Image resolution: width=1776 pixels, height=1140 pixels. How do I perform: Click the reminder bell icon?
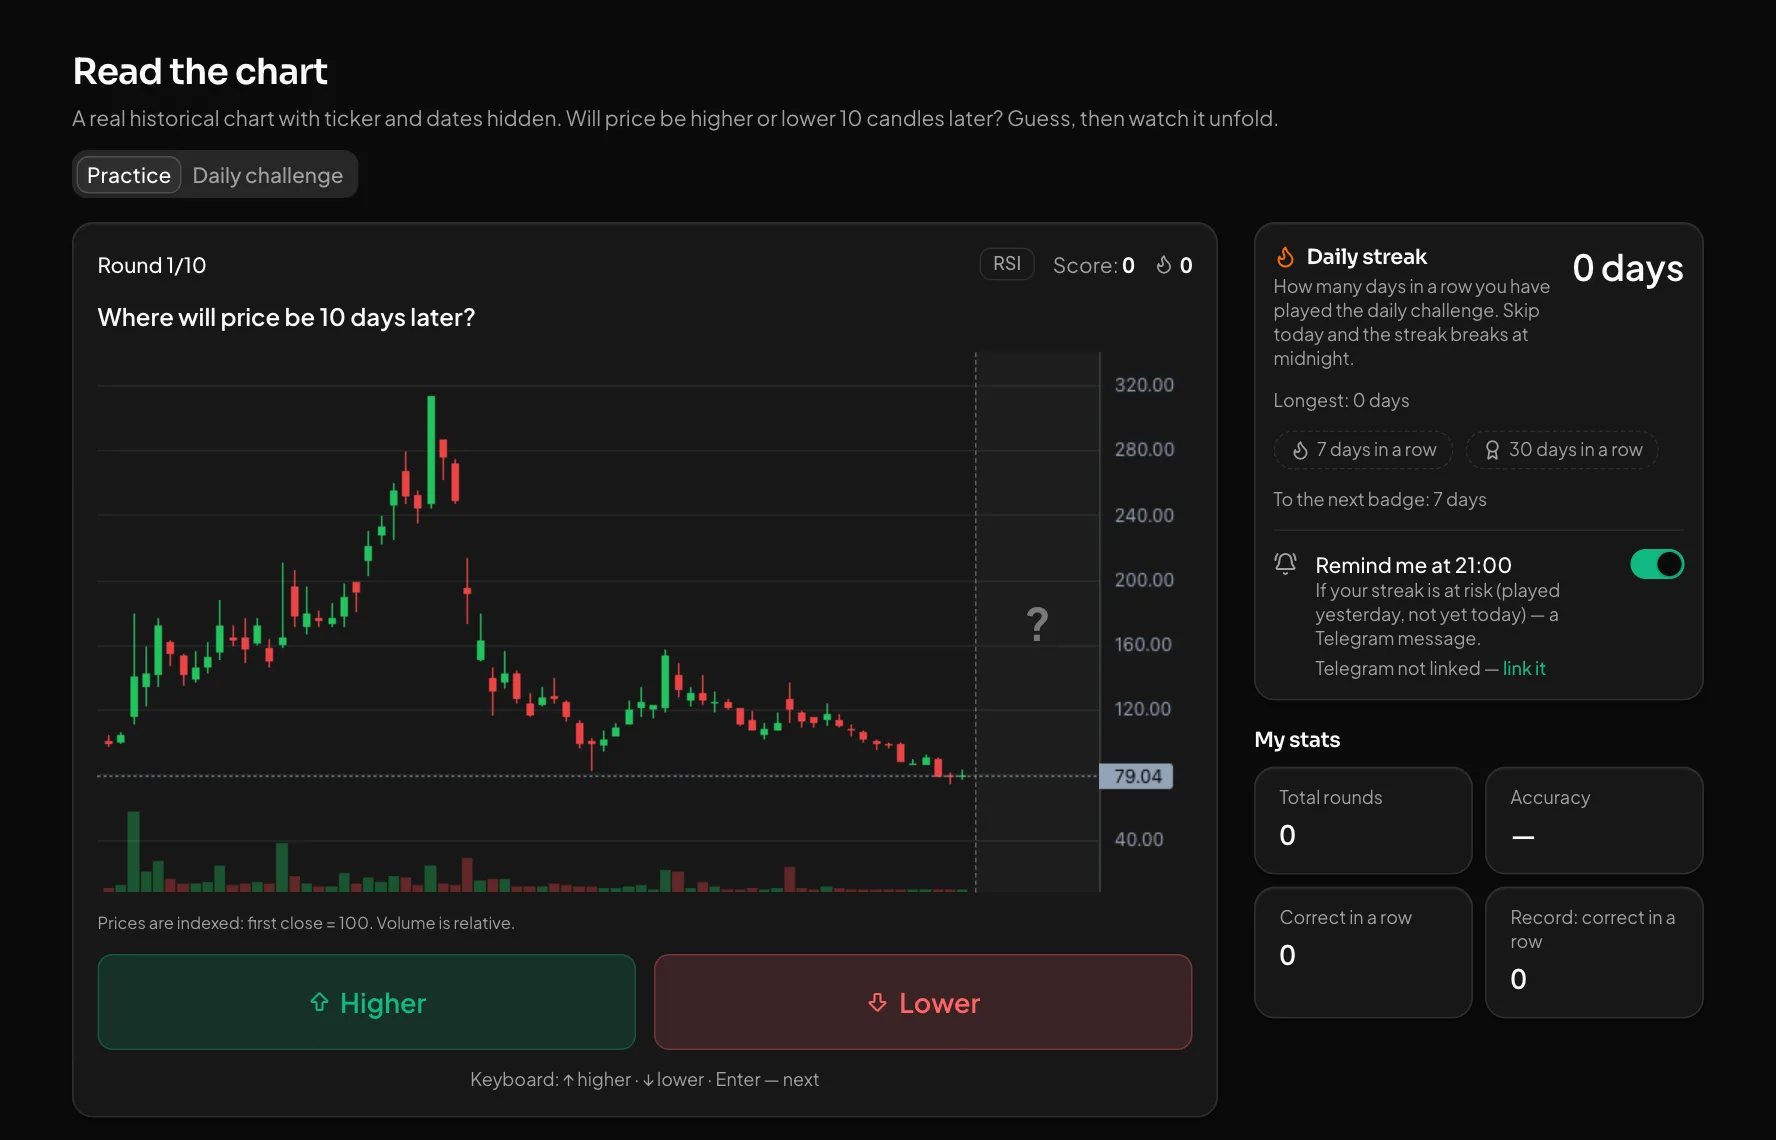click(x=1286, y=564)
